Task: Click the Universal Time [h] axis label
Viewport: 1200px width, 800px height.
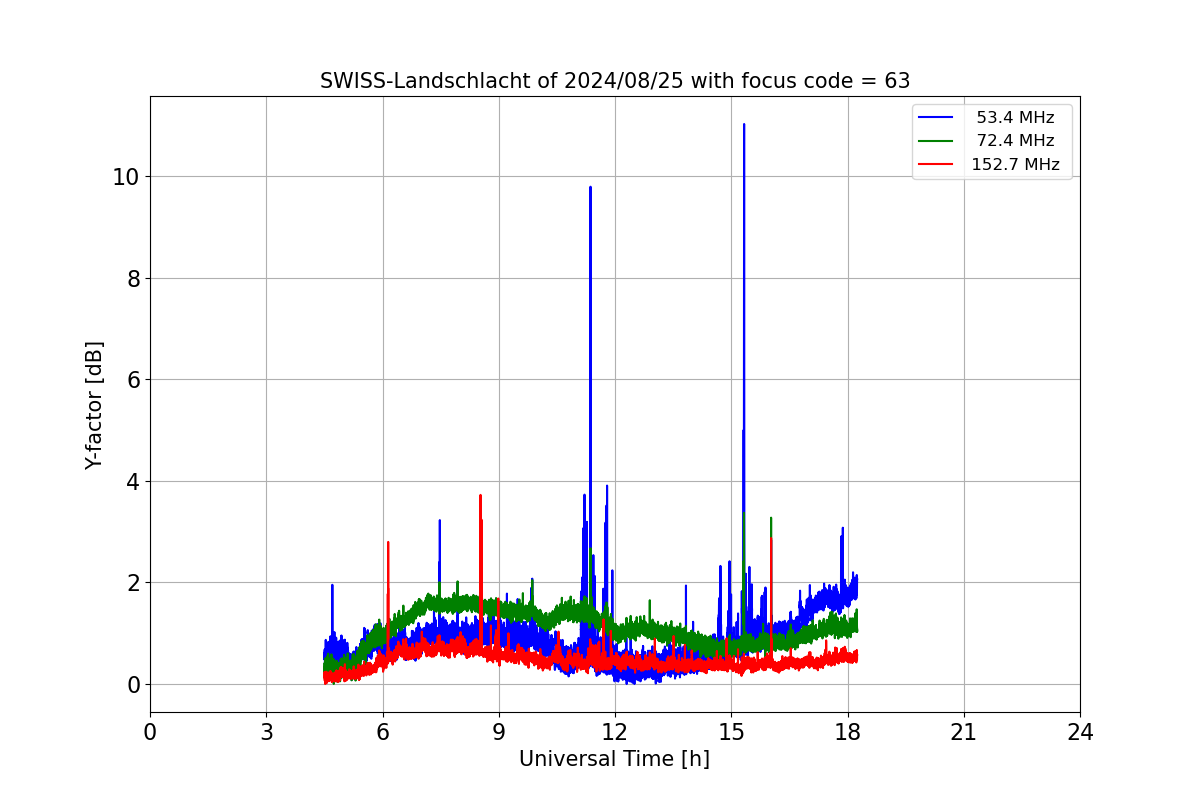Action: [x=614, y=760]
